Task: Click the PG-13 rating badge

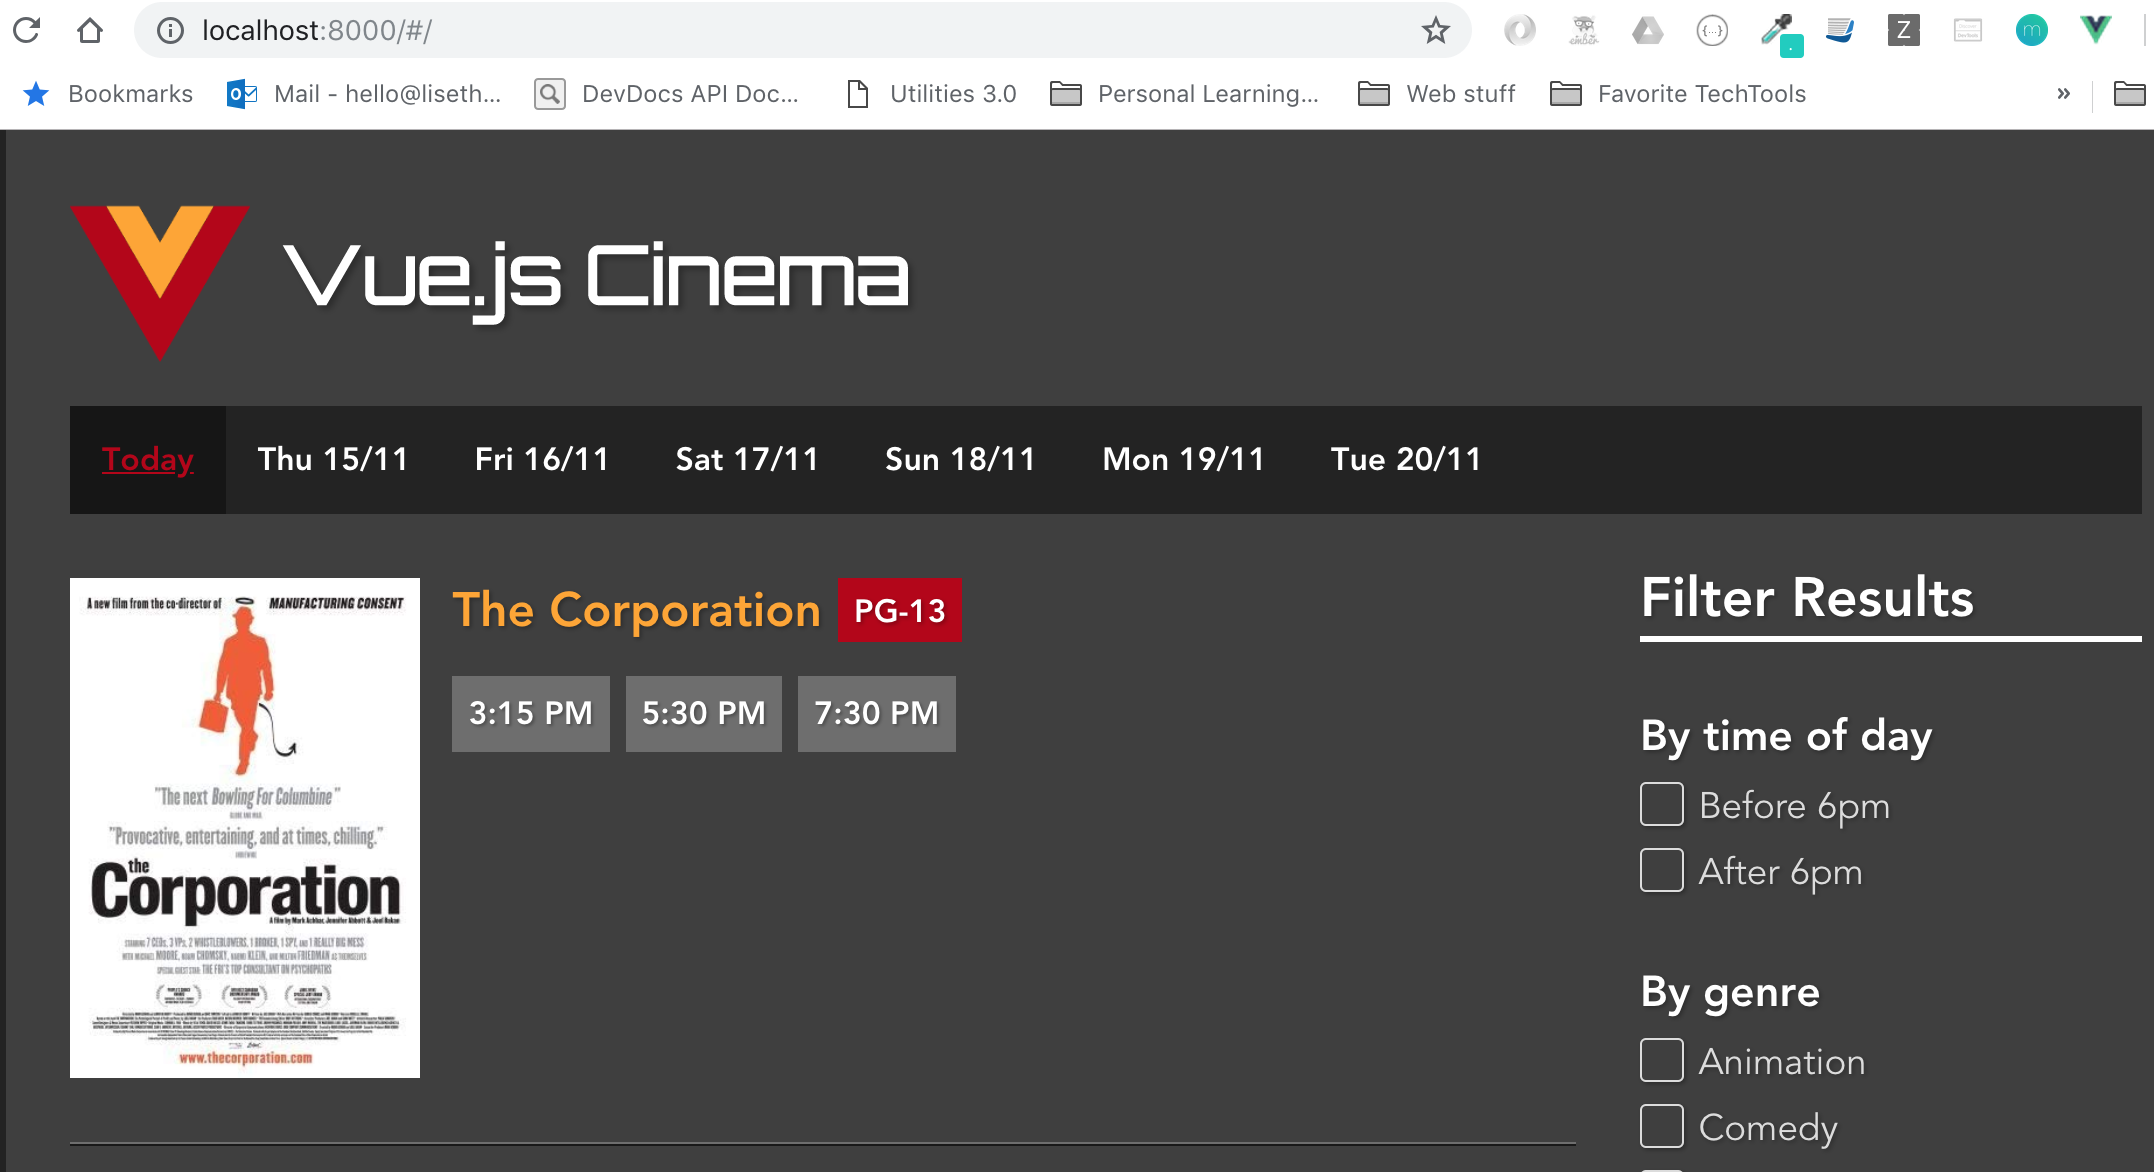Action: click(899, 610)
